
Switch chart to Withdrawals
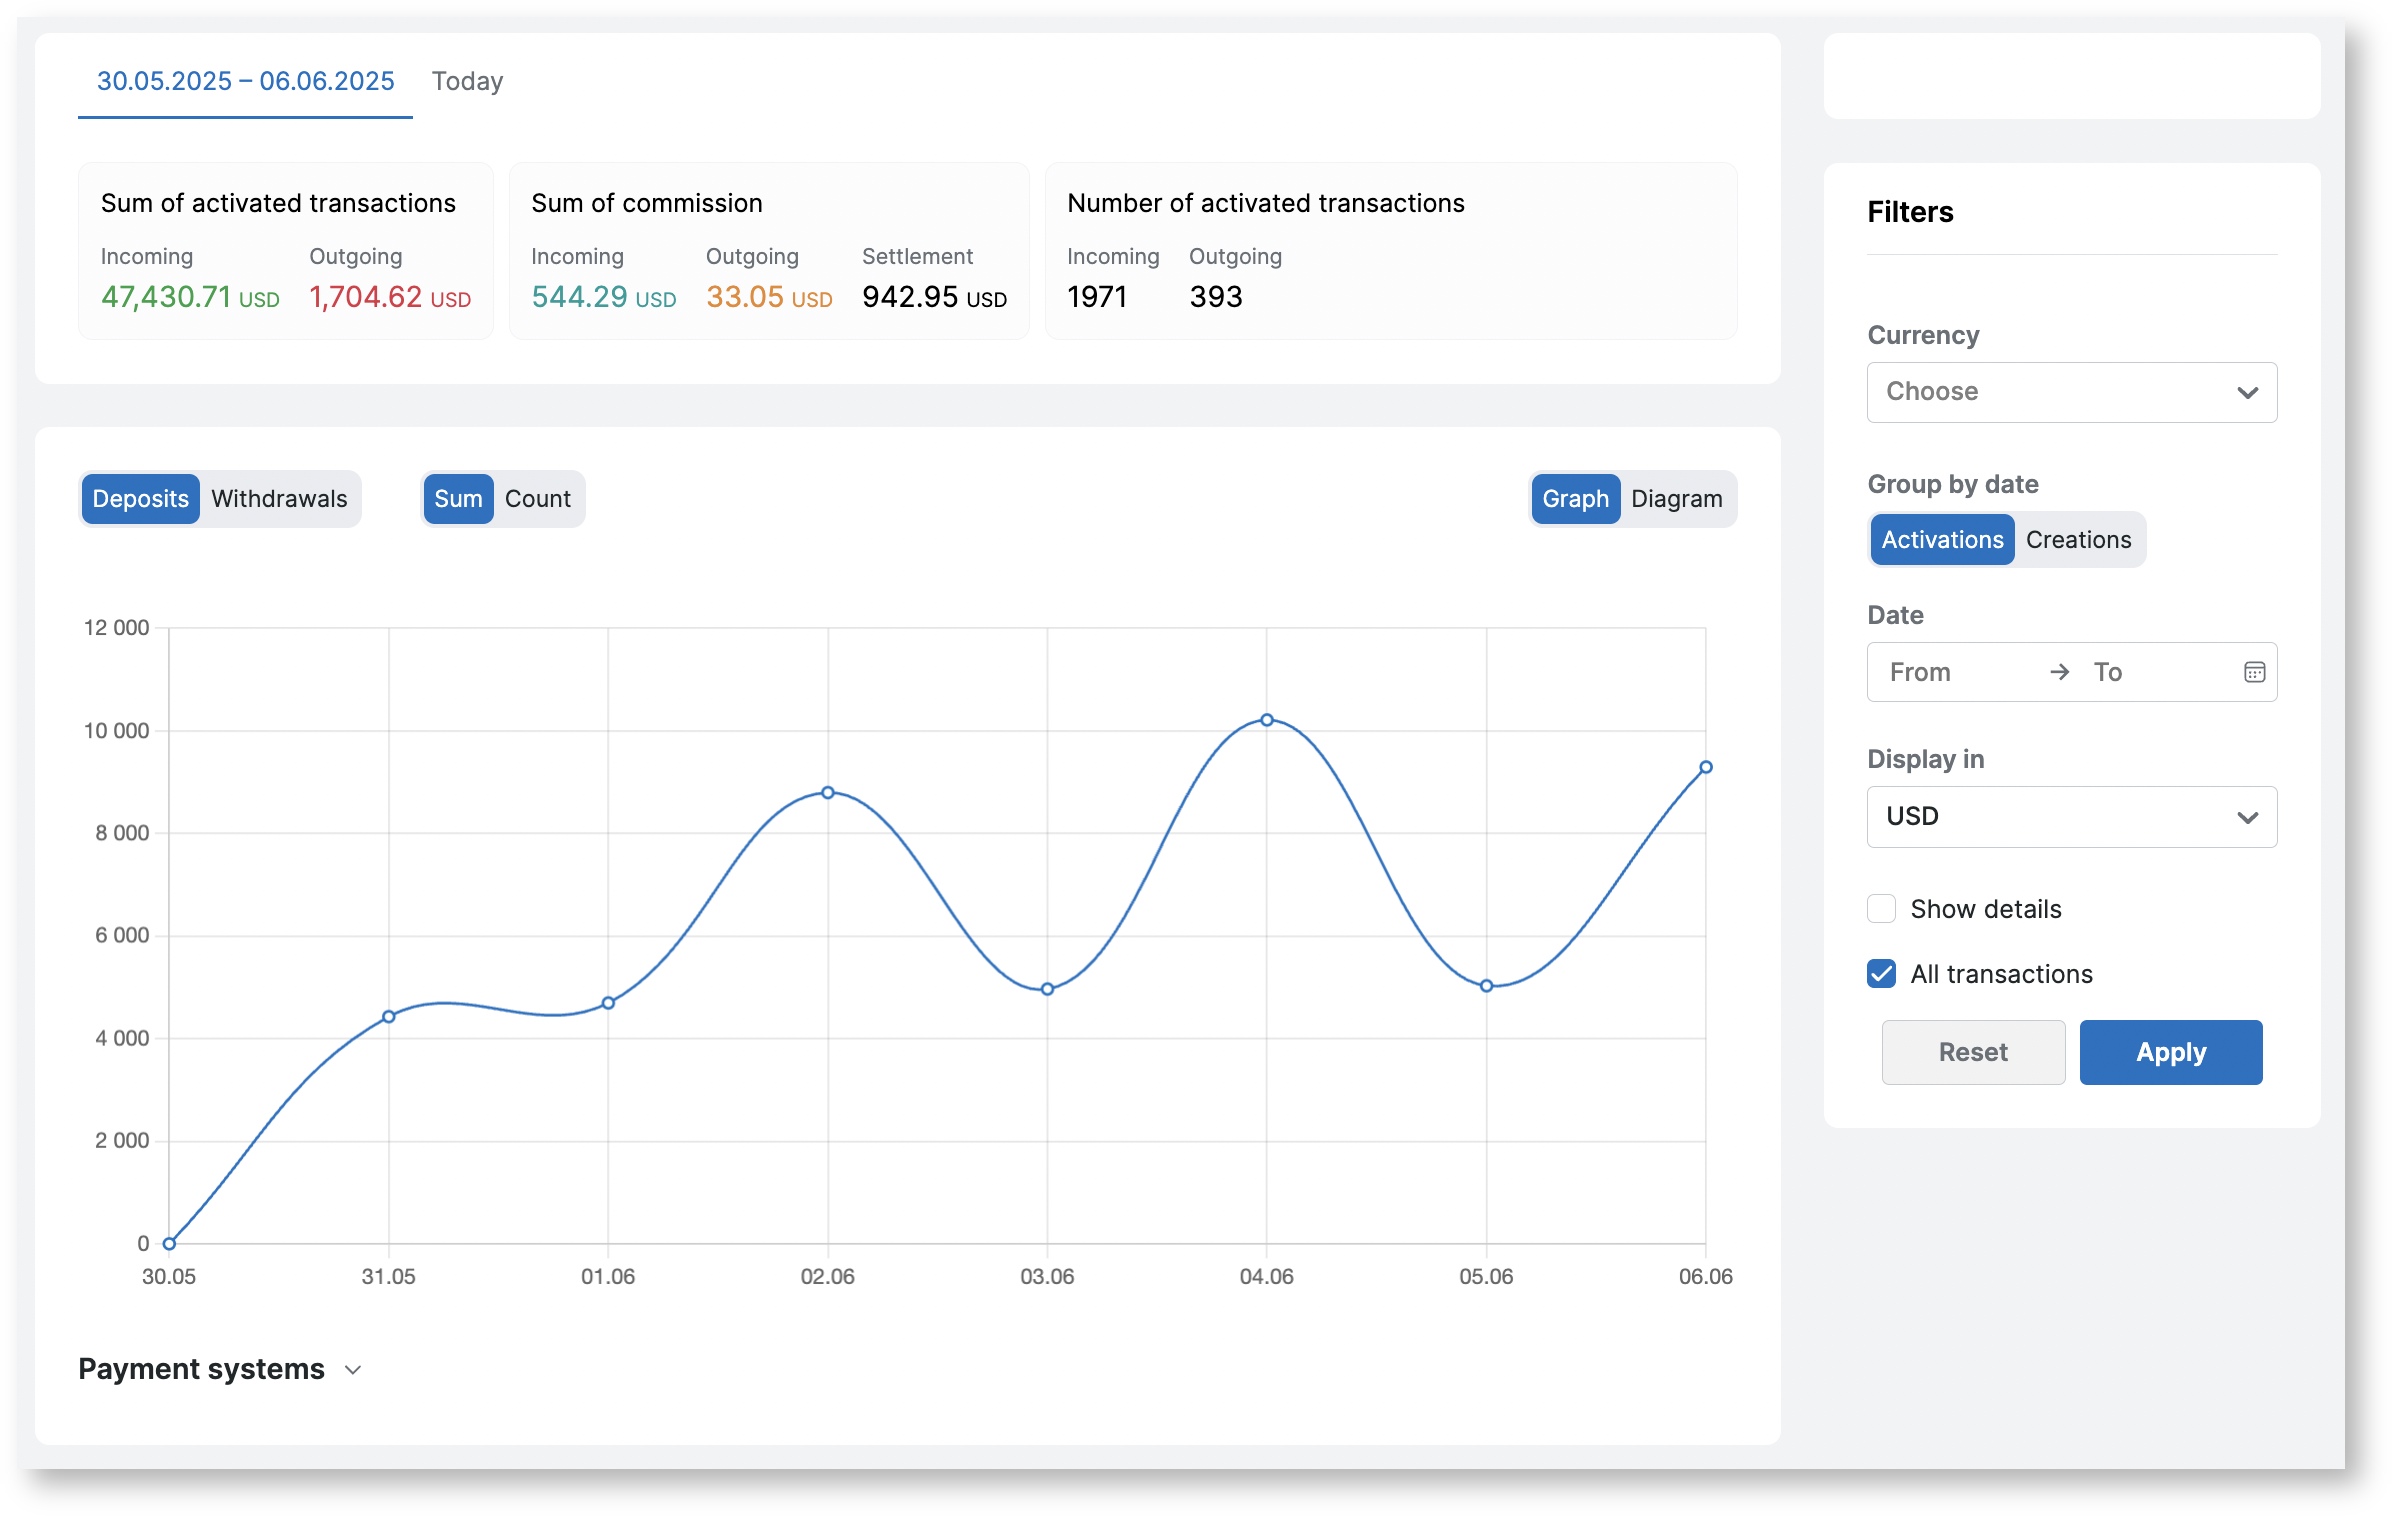coord(279,499)
